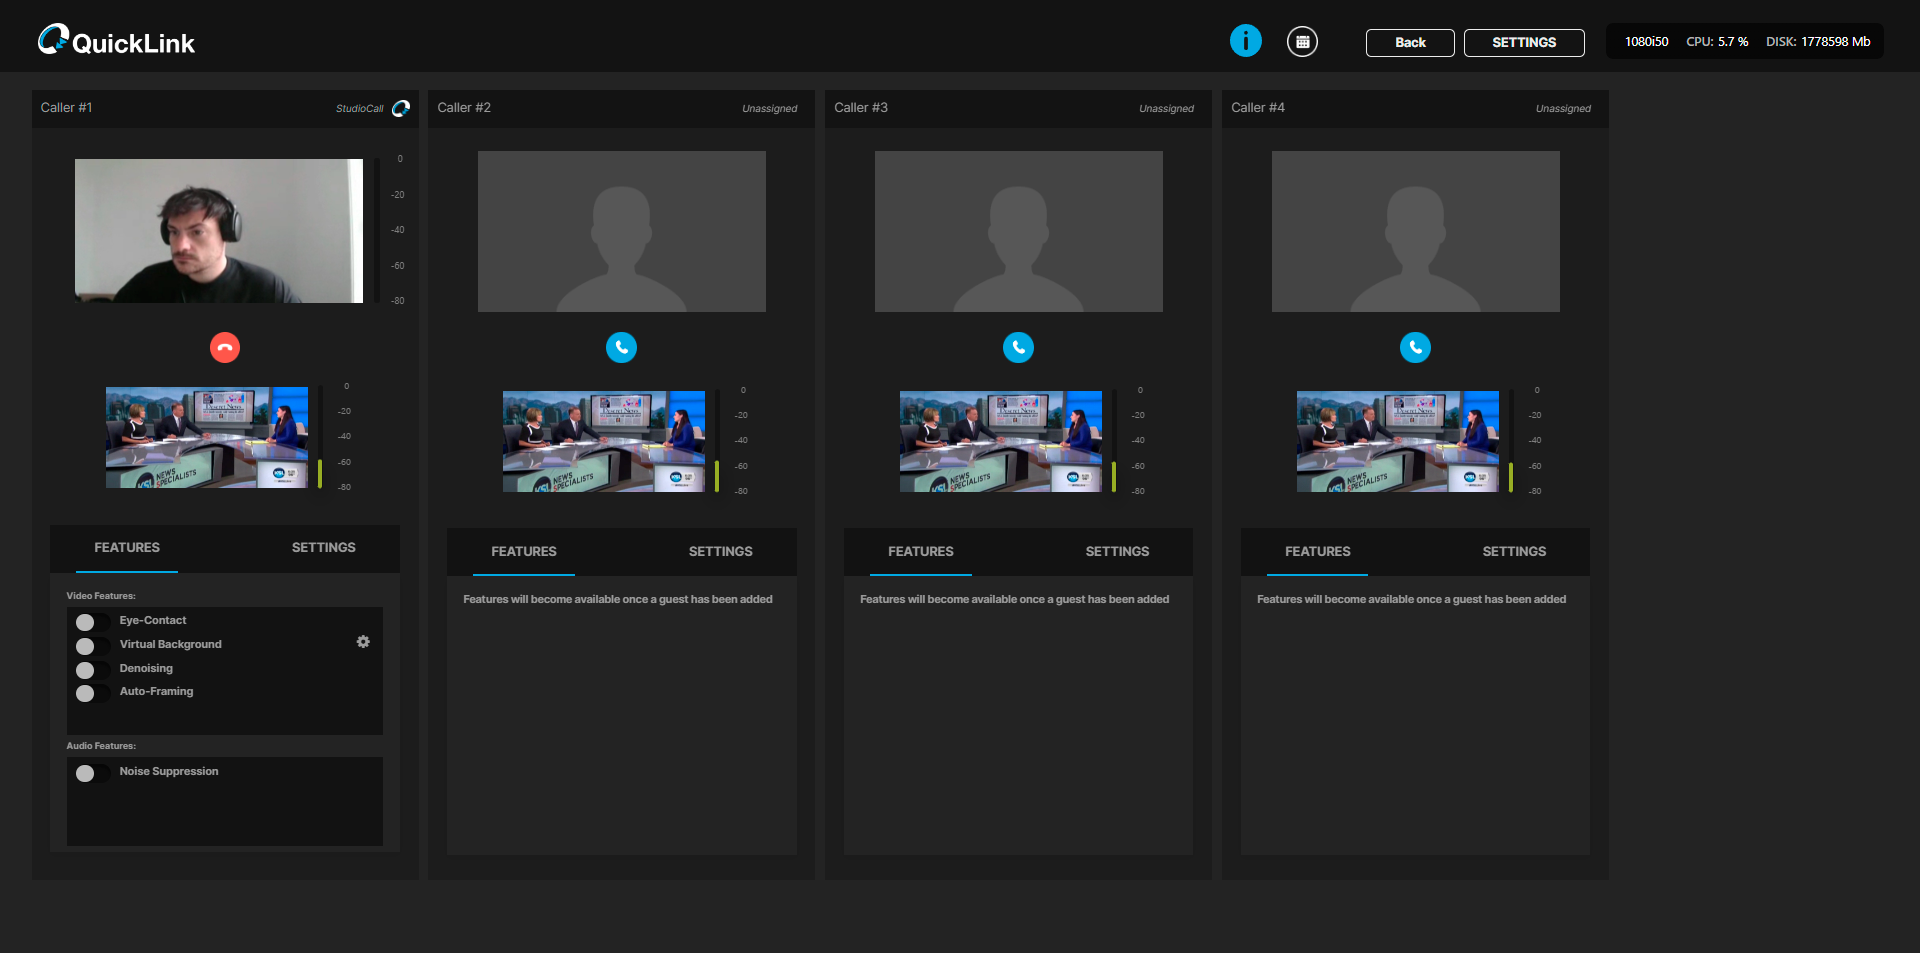Start a call for Caller #4
1920x953 pixels.
[1415, 348]
